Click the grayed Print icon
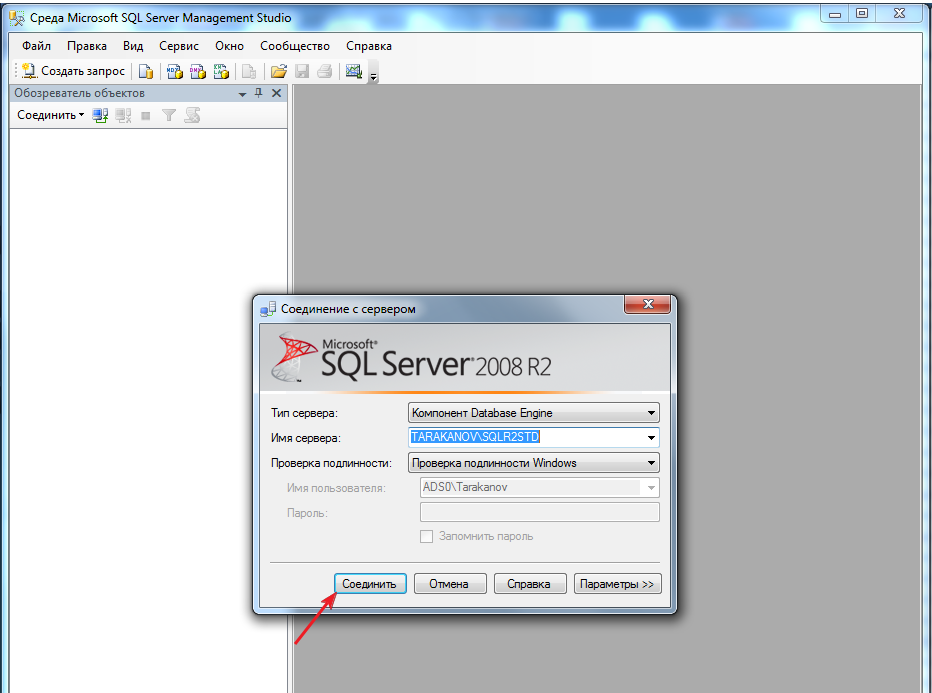 tap(325, 71)
